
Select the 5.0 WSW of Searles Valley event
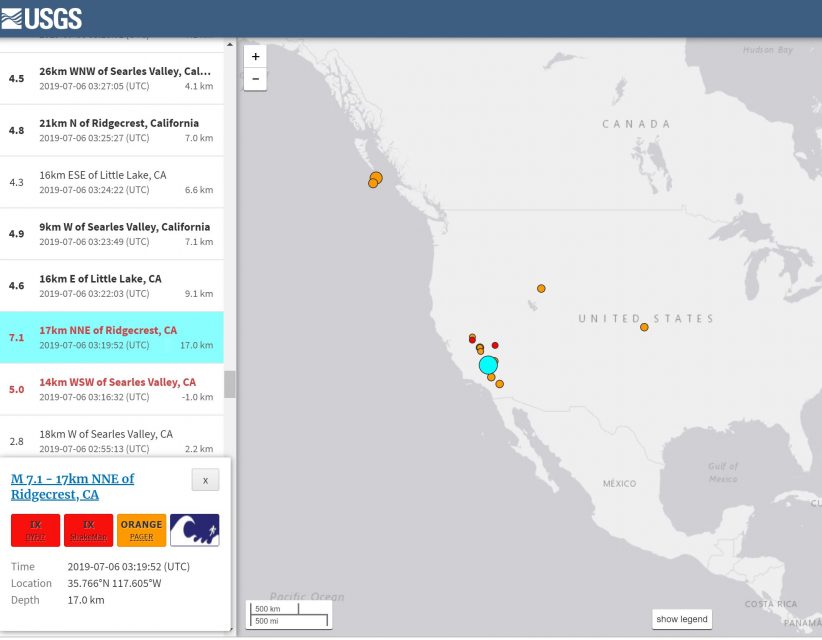point(111,389)
